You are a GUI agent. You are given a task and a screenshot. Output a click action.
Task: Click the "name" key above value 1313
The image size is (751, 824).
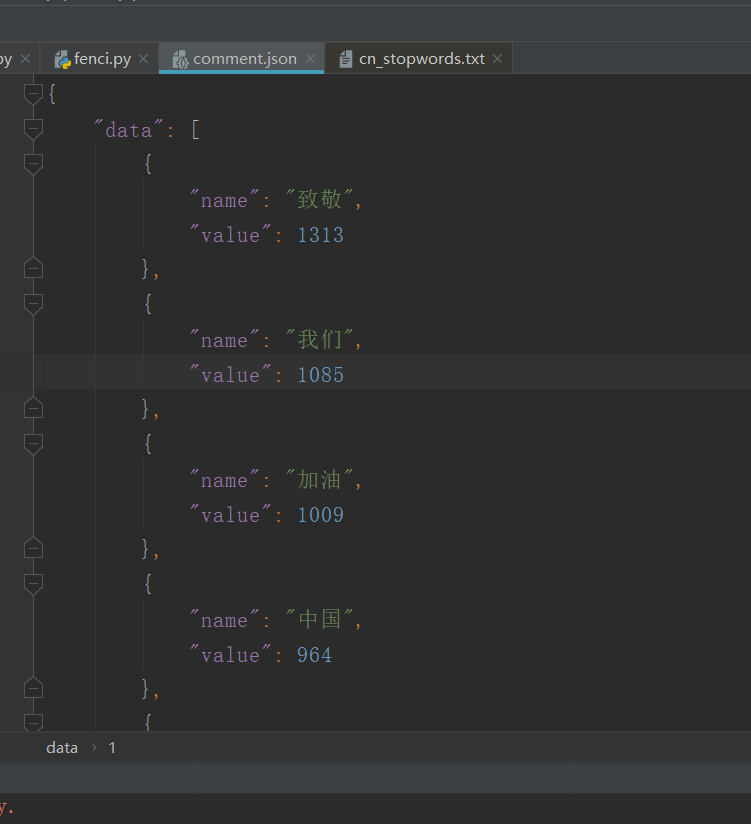tap(224, 200)
